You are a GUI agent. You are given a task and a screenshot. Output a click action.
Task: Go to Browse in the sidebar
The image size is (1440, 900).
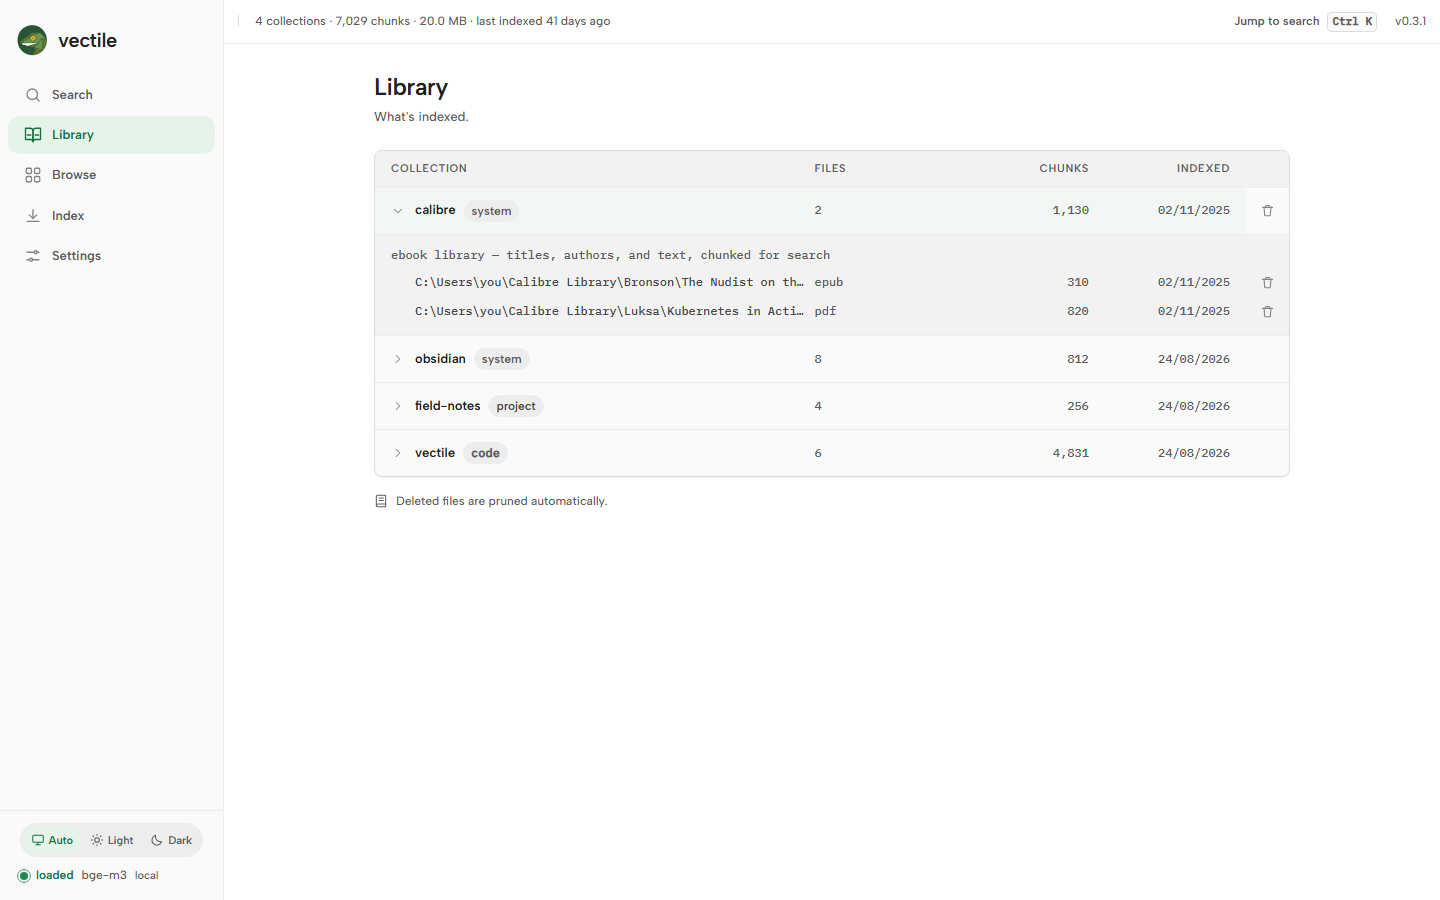(111, 175)
